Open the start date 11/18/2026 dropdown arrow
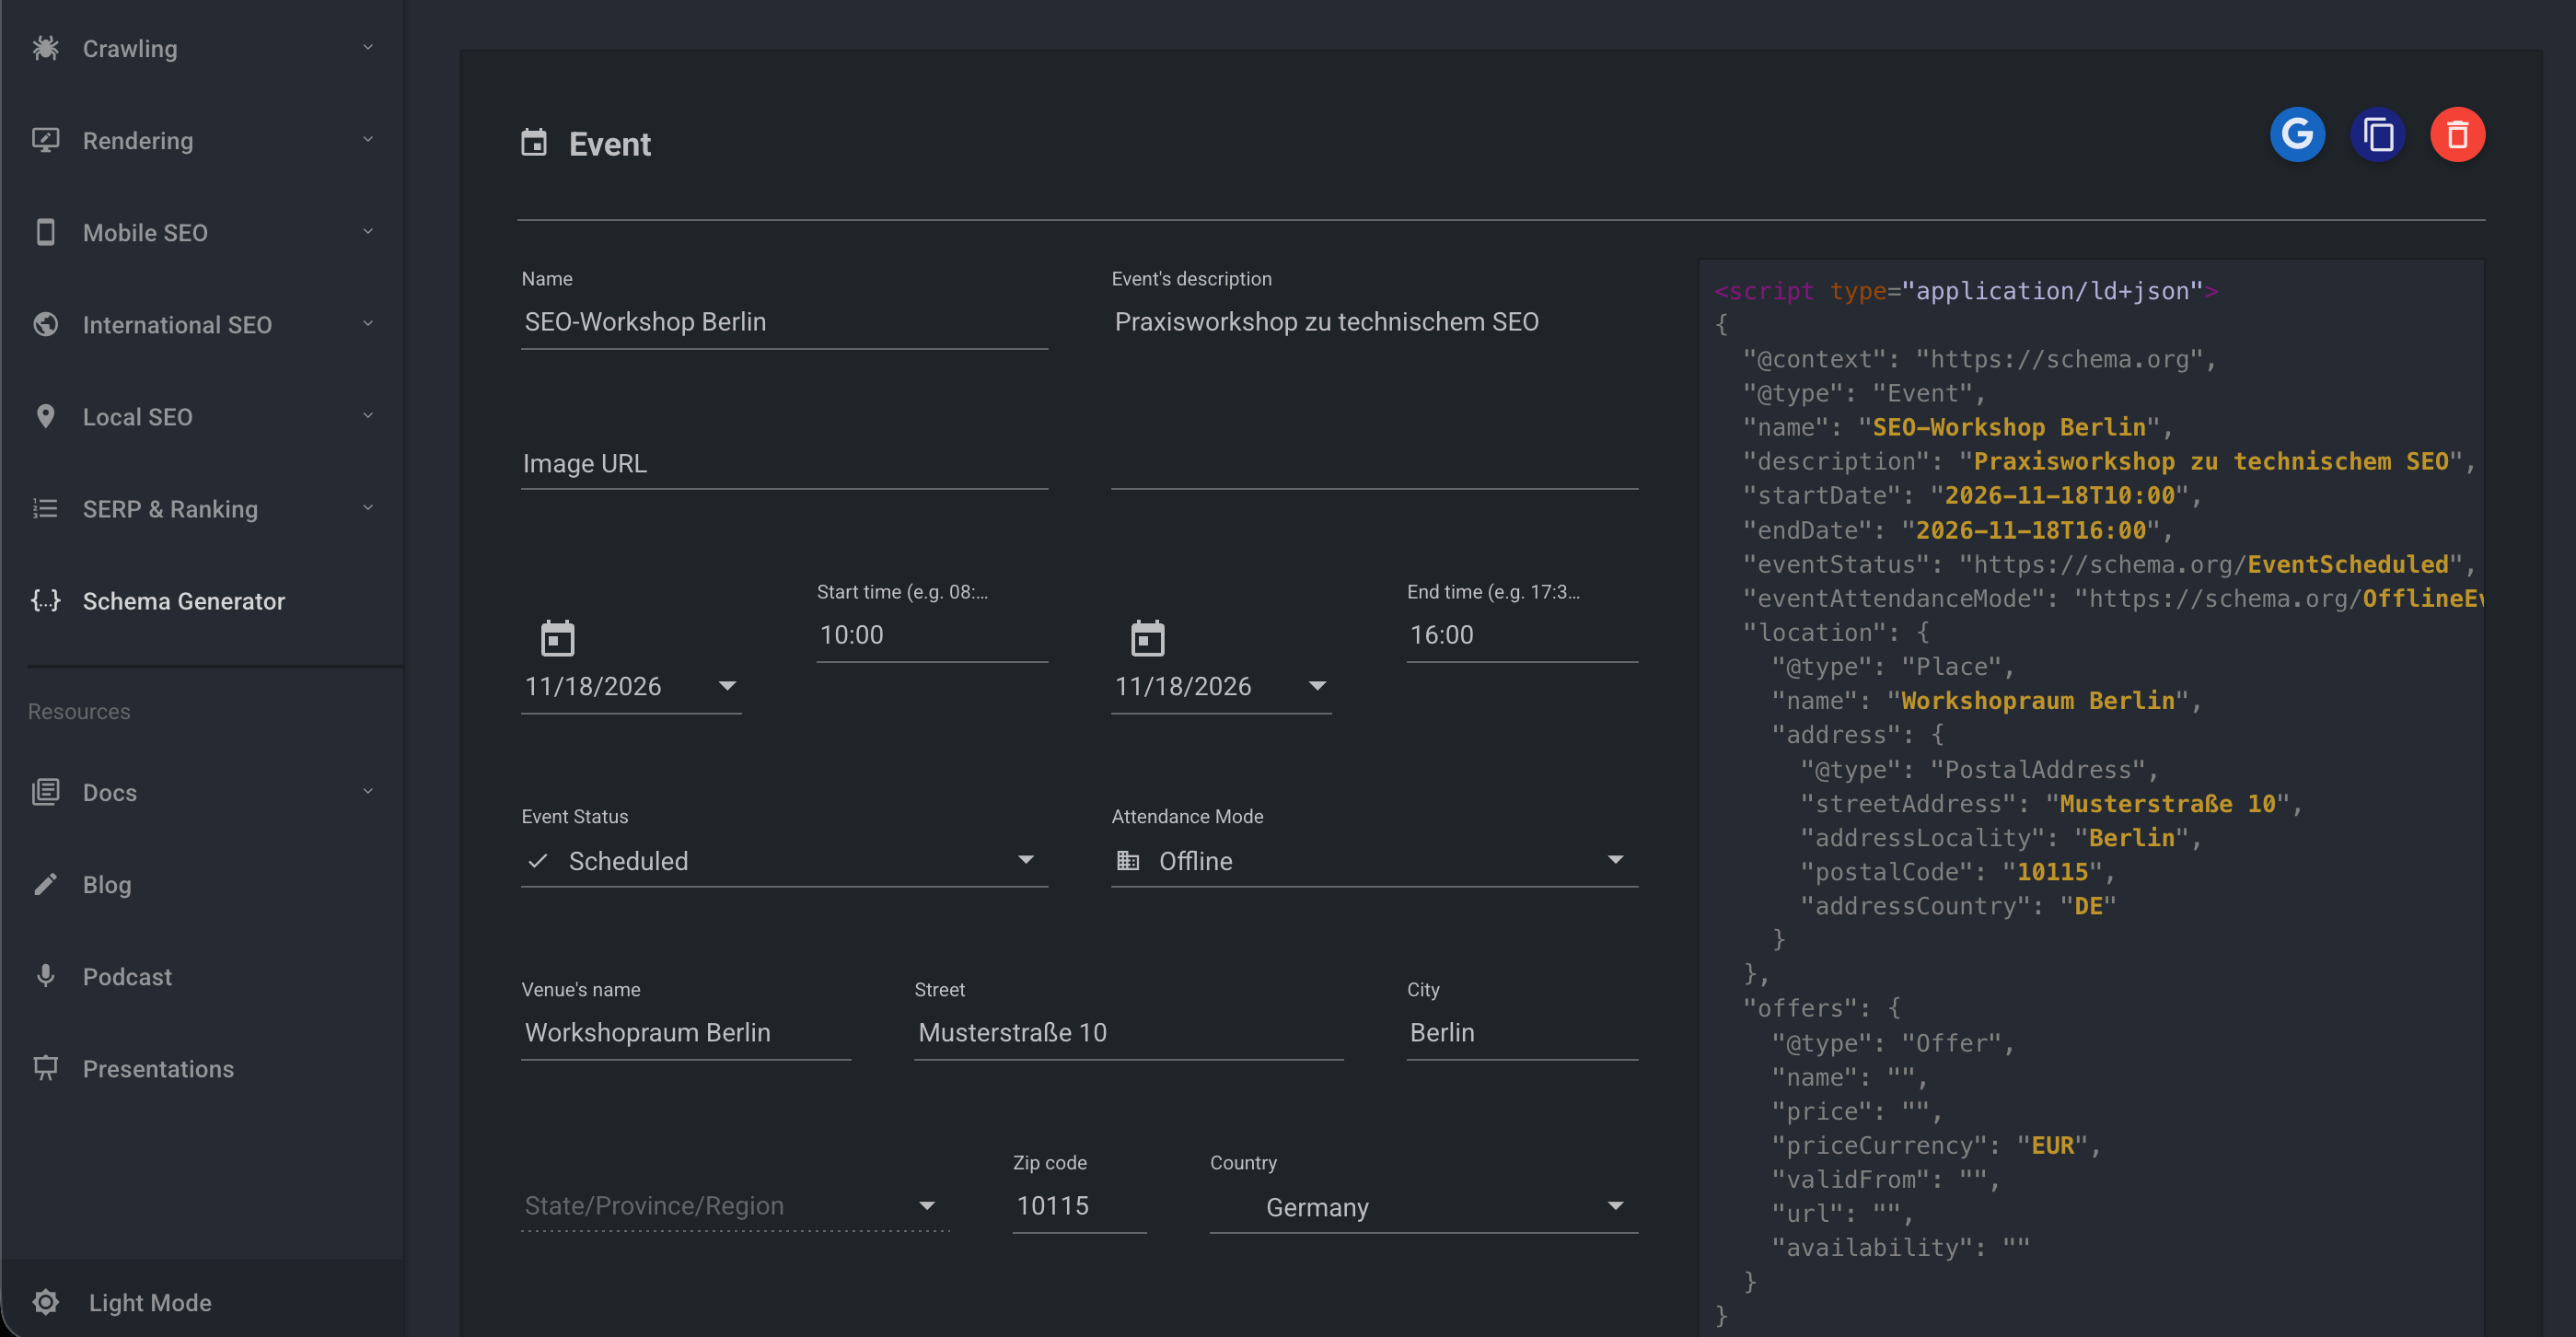Viewport: 2576px width, 1337px height. [x=727, y=686]
